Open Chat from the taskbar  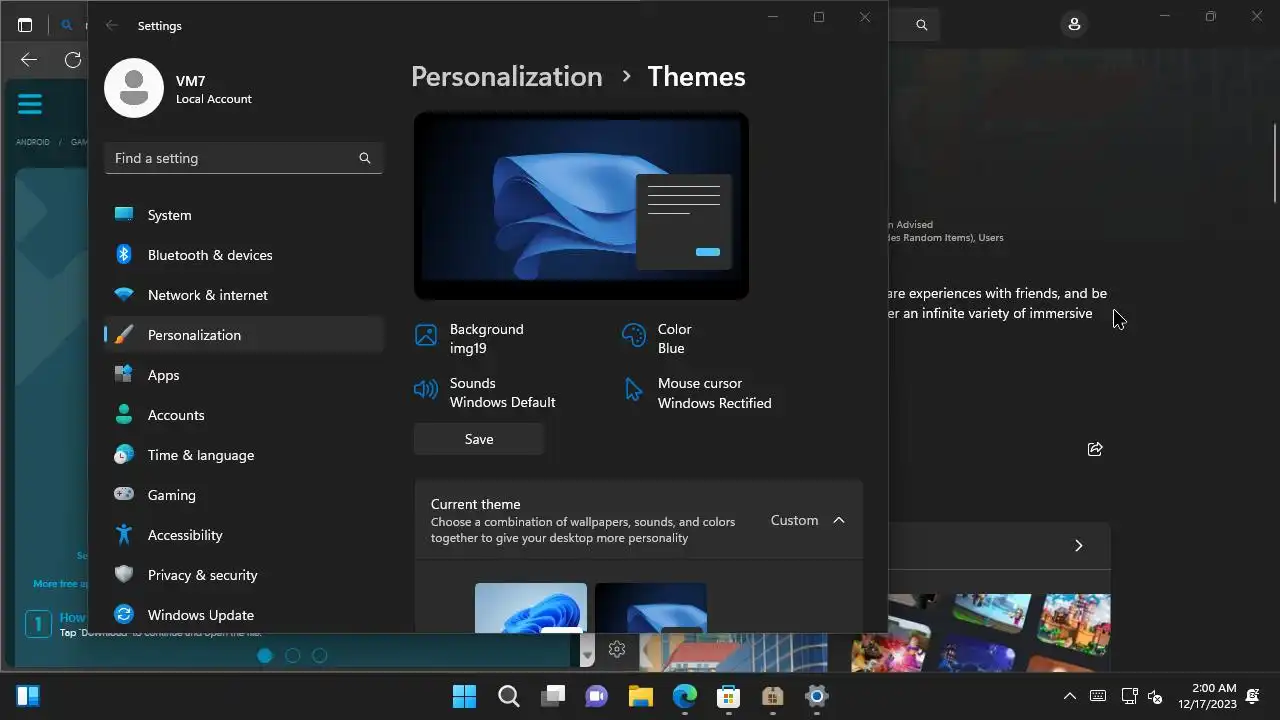coord(597,696)
